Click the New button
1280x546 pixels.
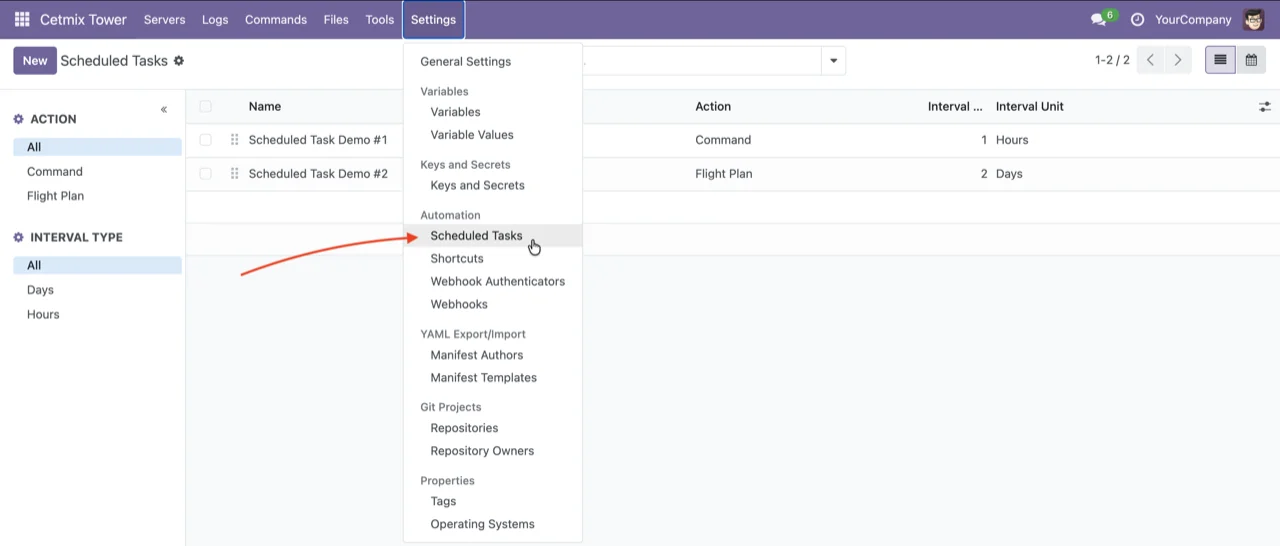point(35,61)
